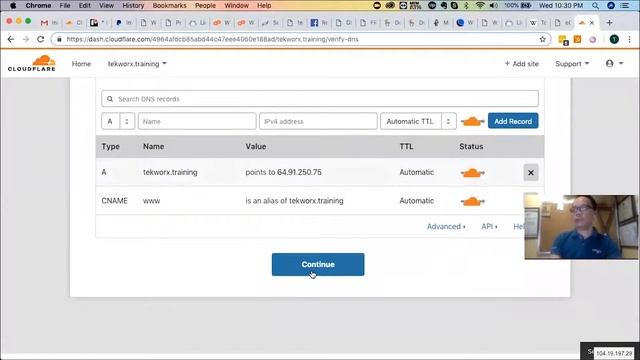The height and width of the screenshot is (360, 640).
Task: Click the www record name
Action: pyautogui.click(x=151, y=201)
